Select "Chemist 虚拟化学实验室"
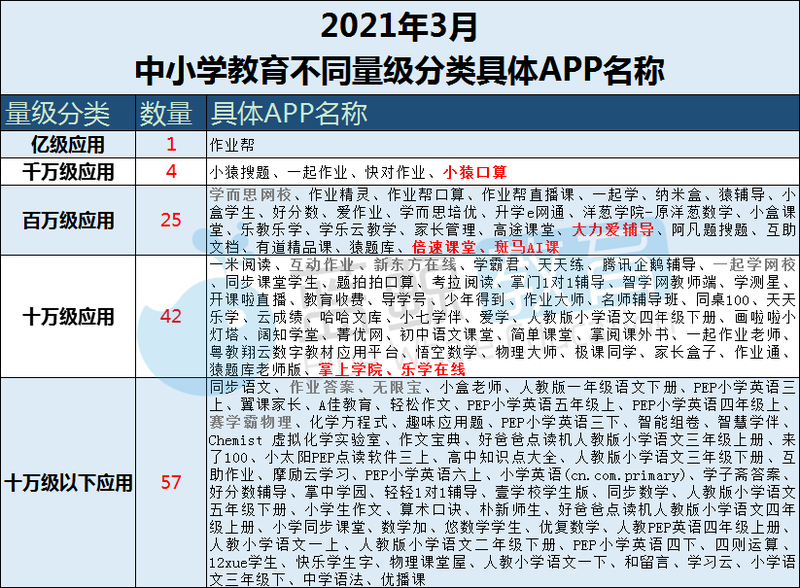 tap(294, 439)
